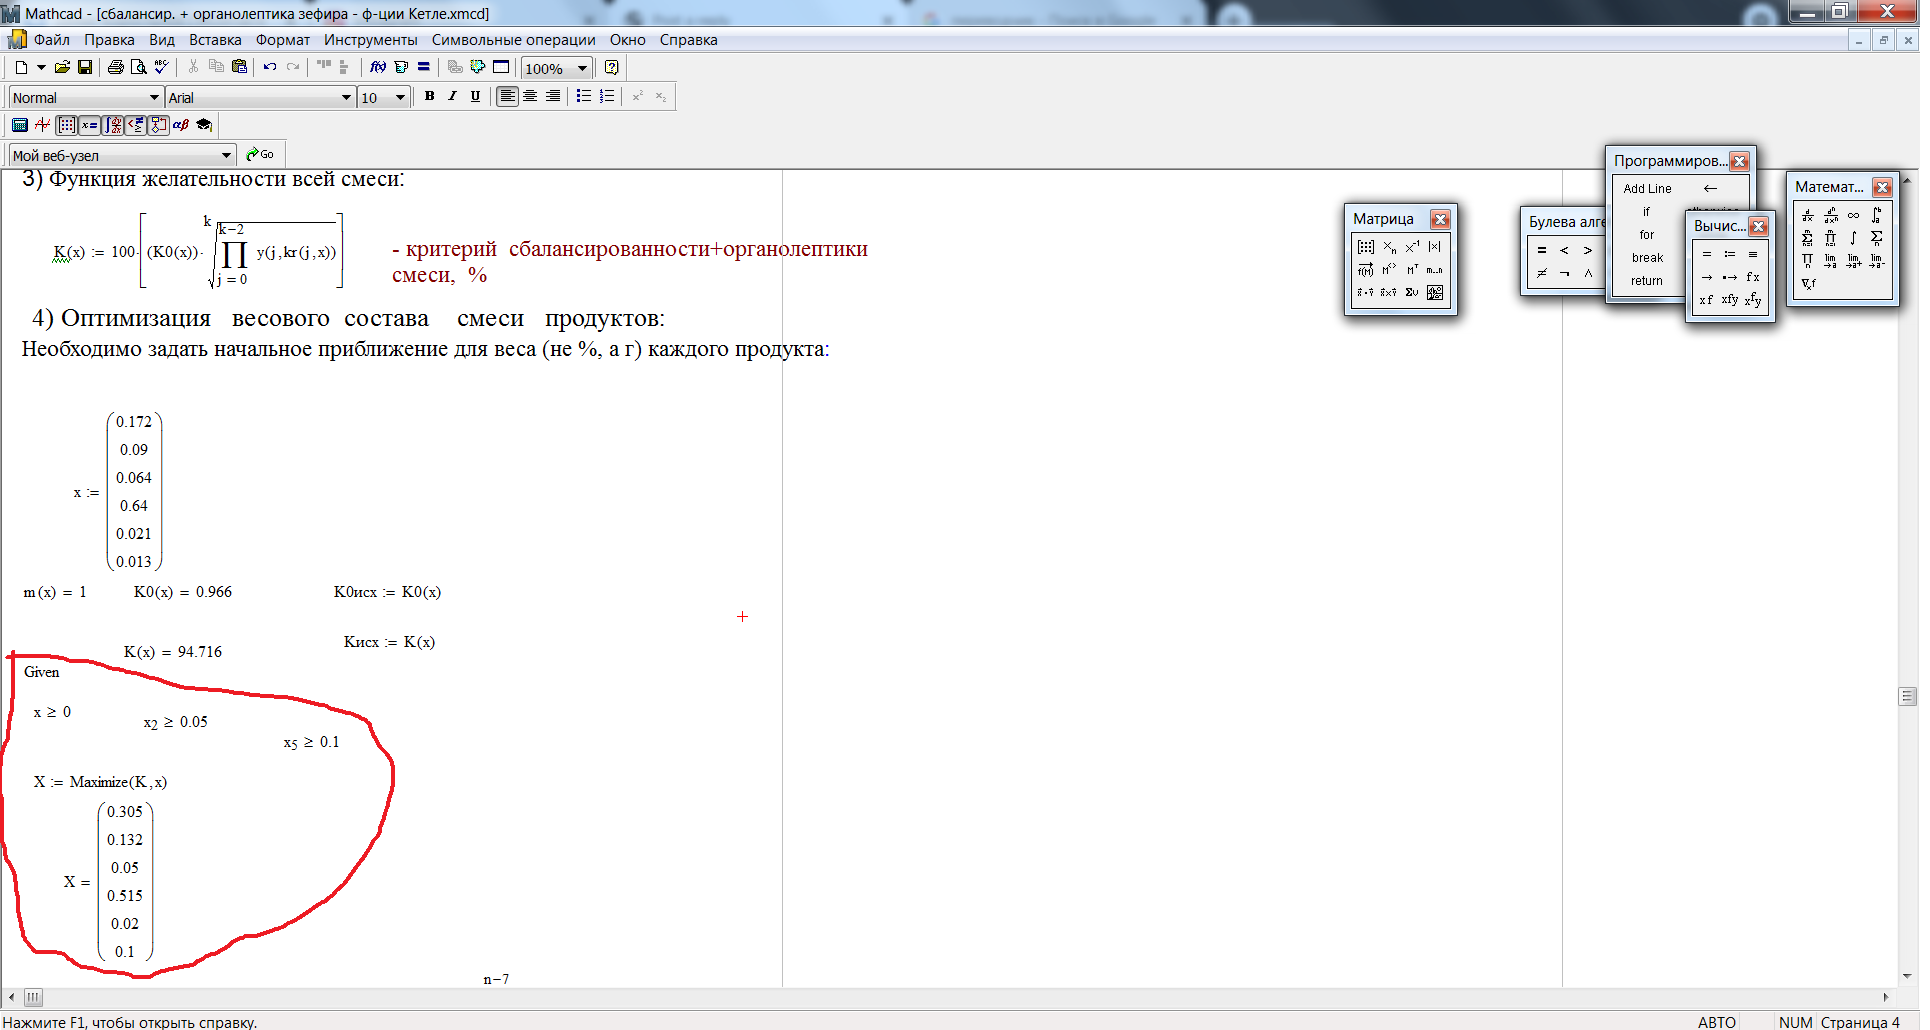The image size is (1930, 1030).
Task: Toggle bold formatting
Action: pos(429,96)
